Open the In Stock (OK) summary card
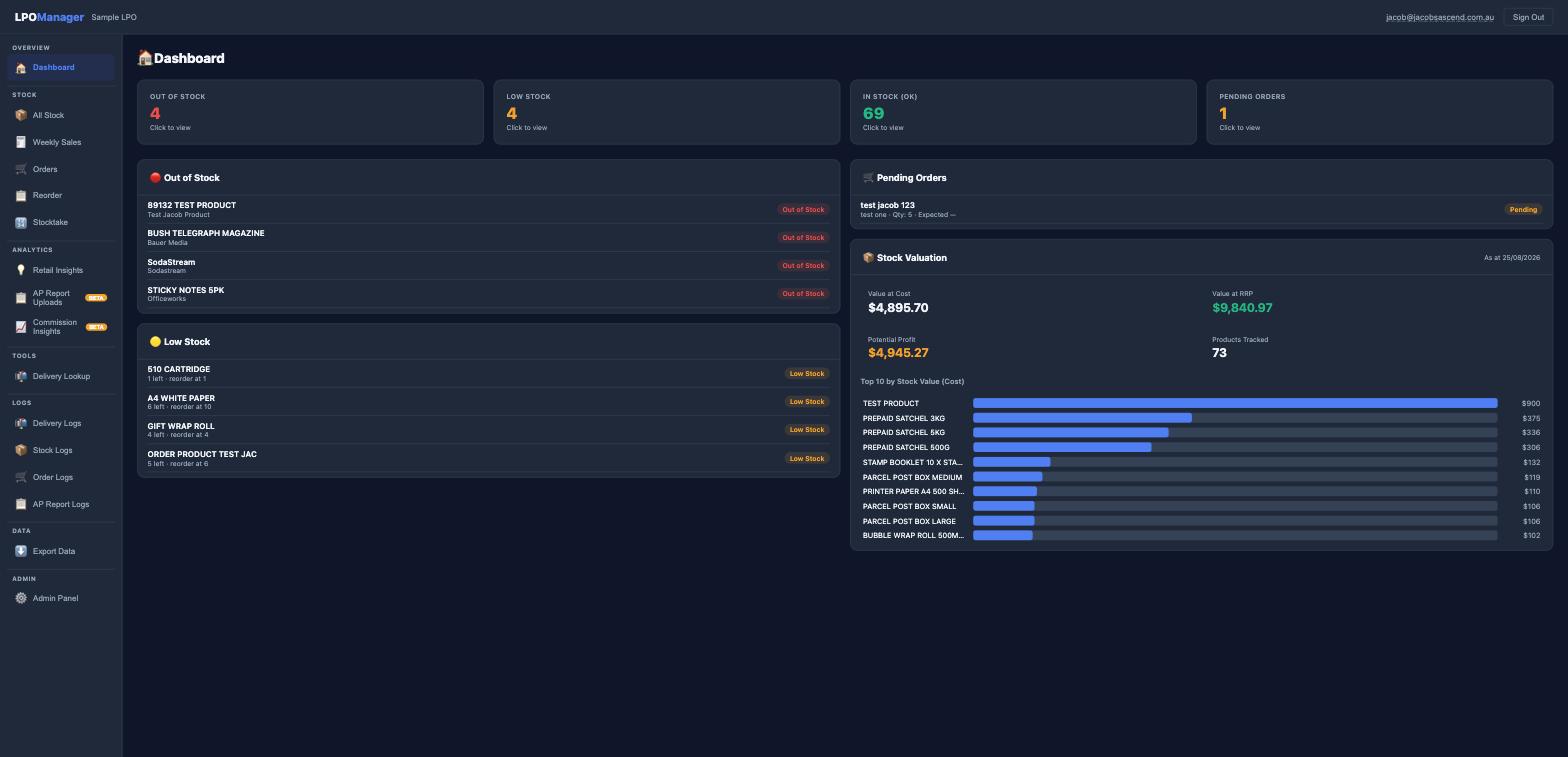Screen dimensions: 1568x757 pos(1023,112)
